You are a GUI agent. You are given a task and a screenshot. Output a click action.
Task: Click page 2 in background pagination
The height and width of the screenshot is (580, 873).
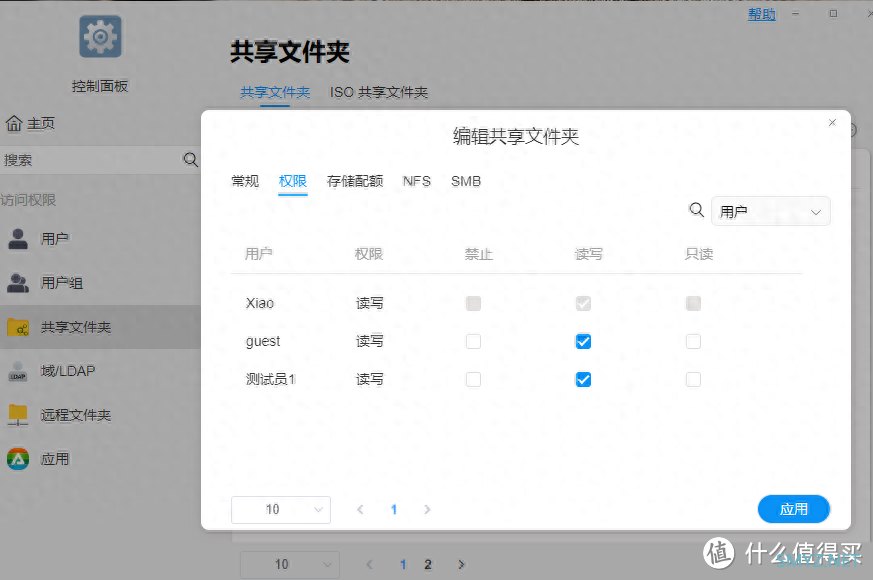pos(428,564)
